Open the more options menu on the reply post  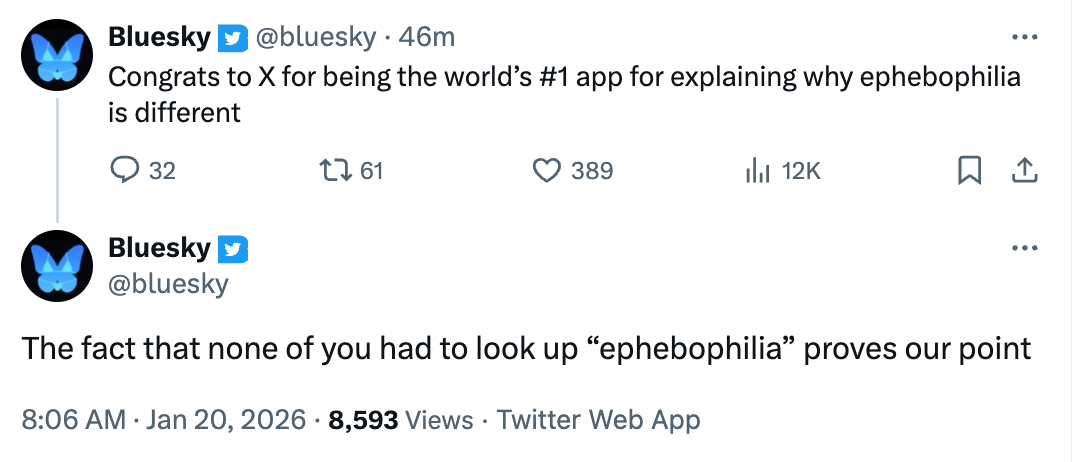coord(1024,248)
